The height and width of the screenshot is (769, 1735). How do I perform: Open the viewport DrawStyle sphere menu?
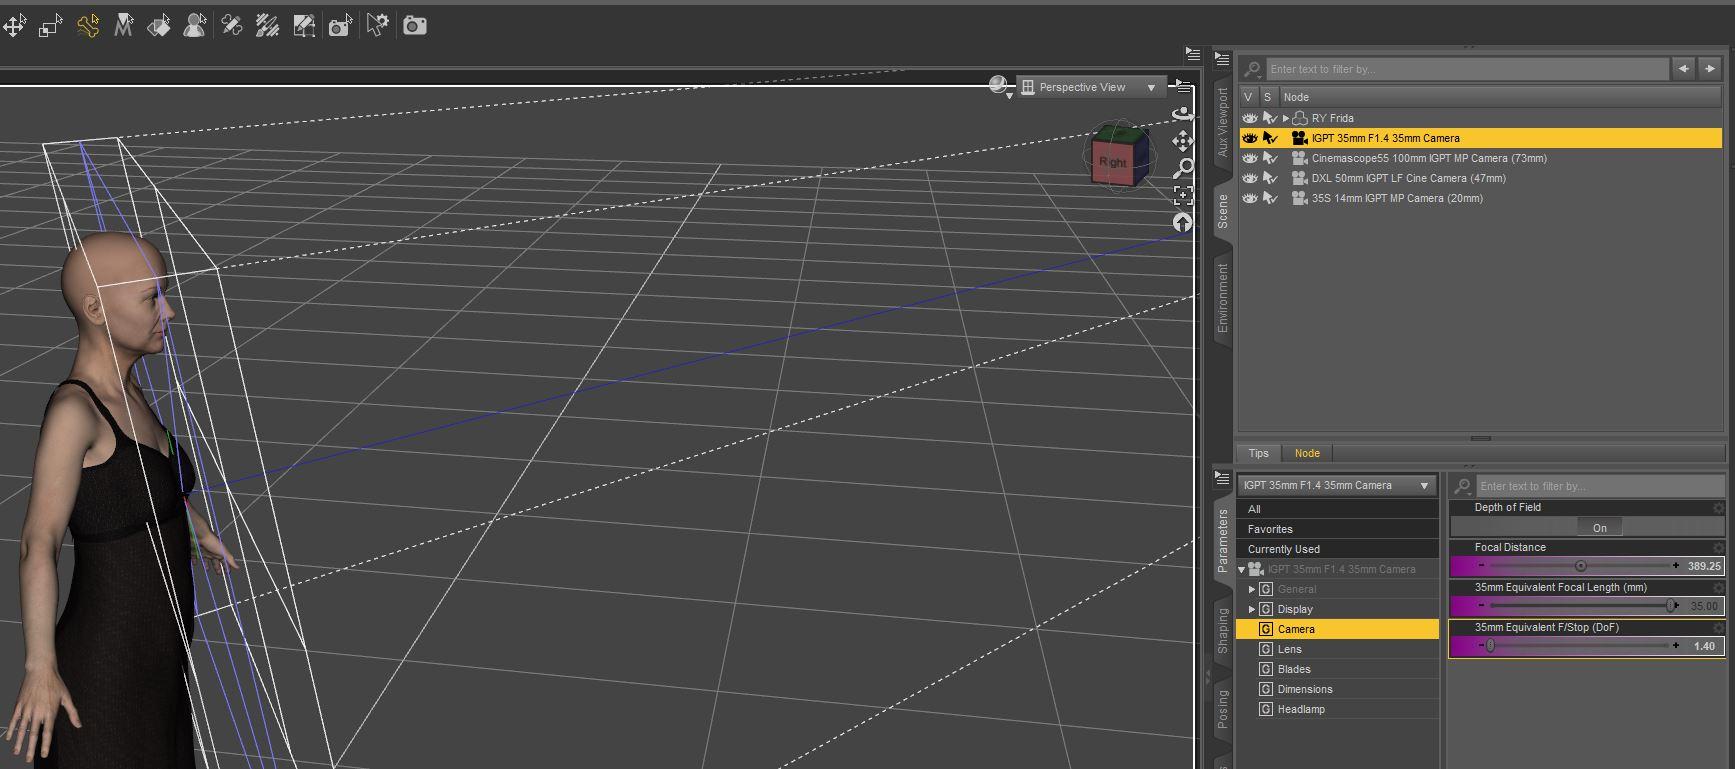[x=1000, y=87]
